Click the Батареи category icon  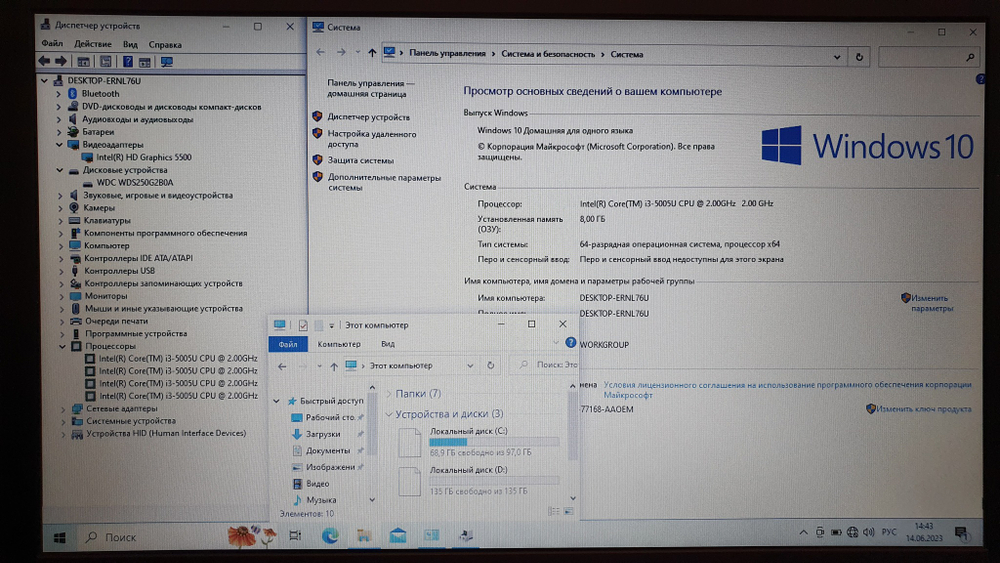click(73, 132)
